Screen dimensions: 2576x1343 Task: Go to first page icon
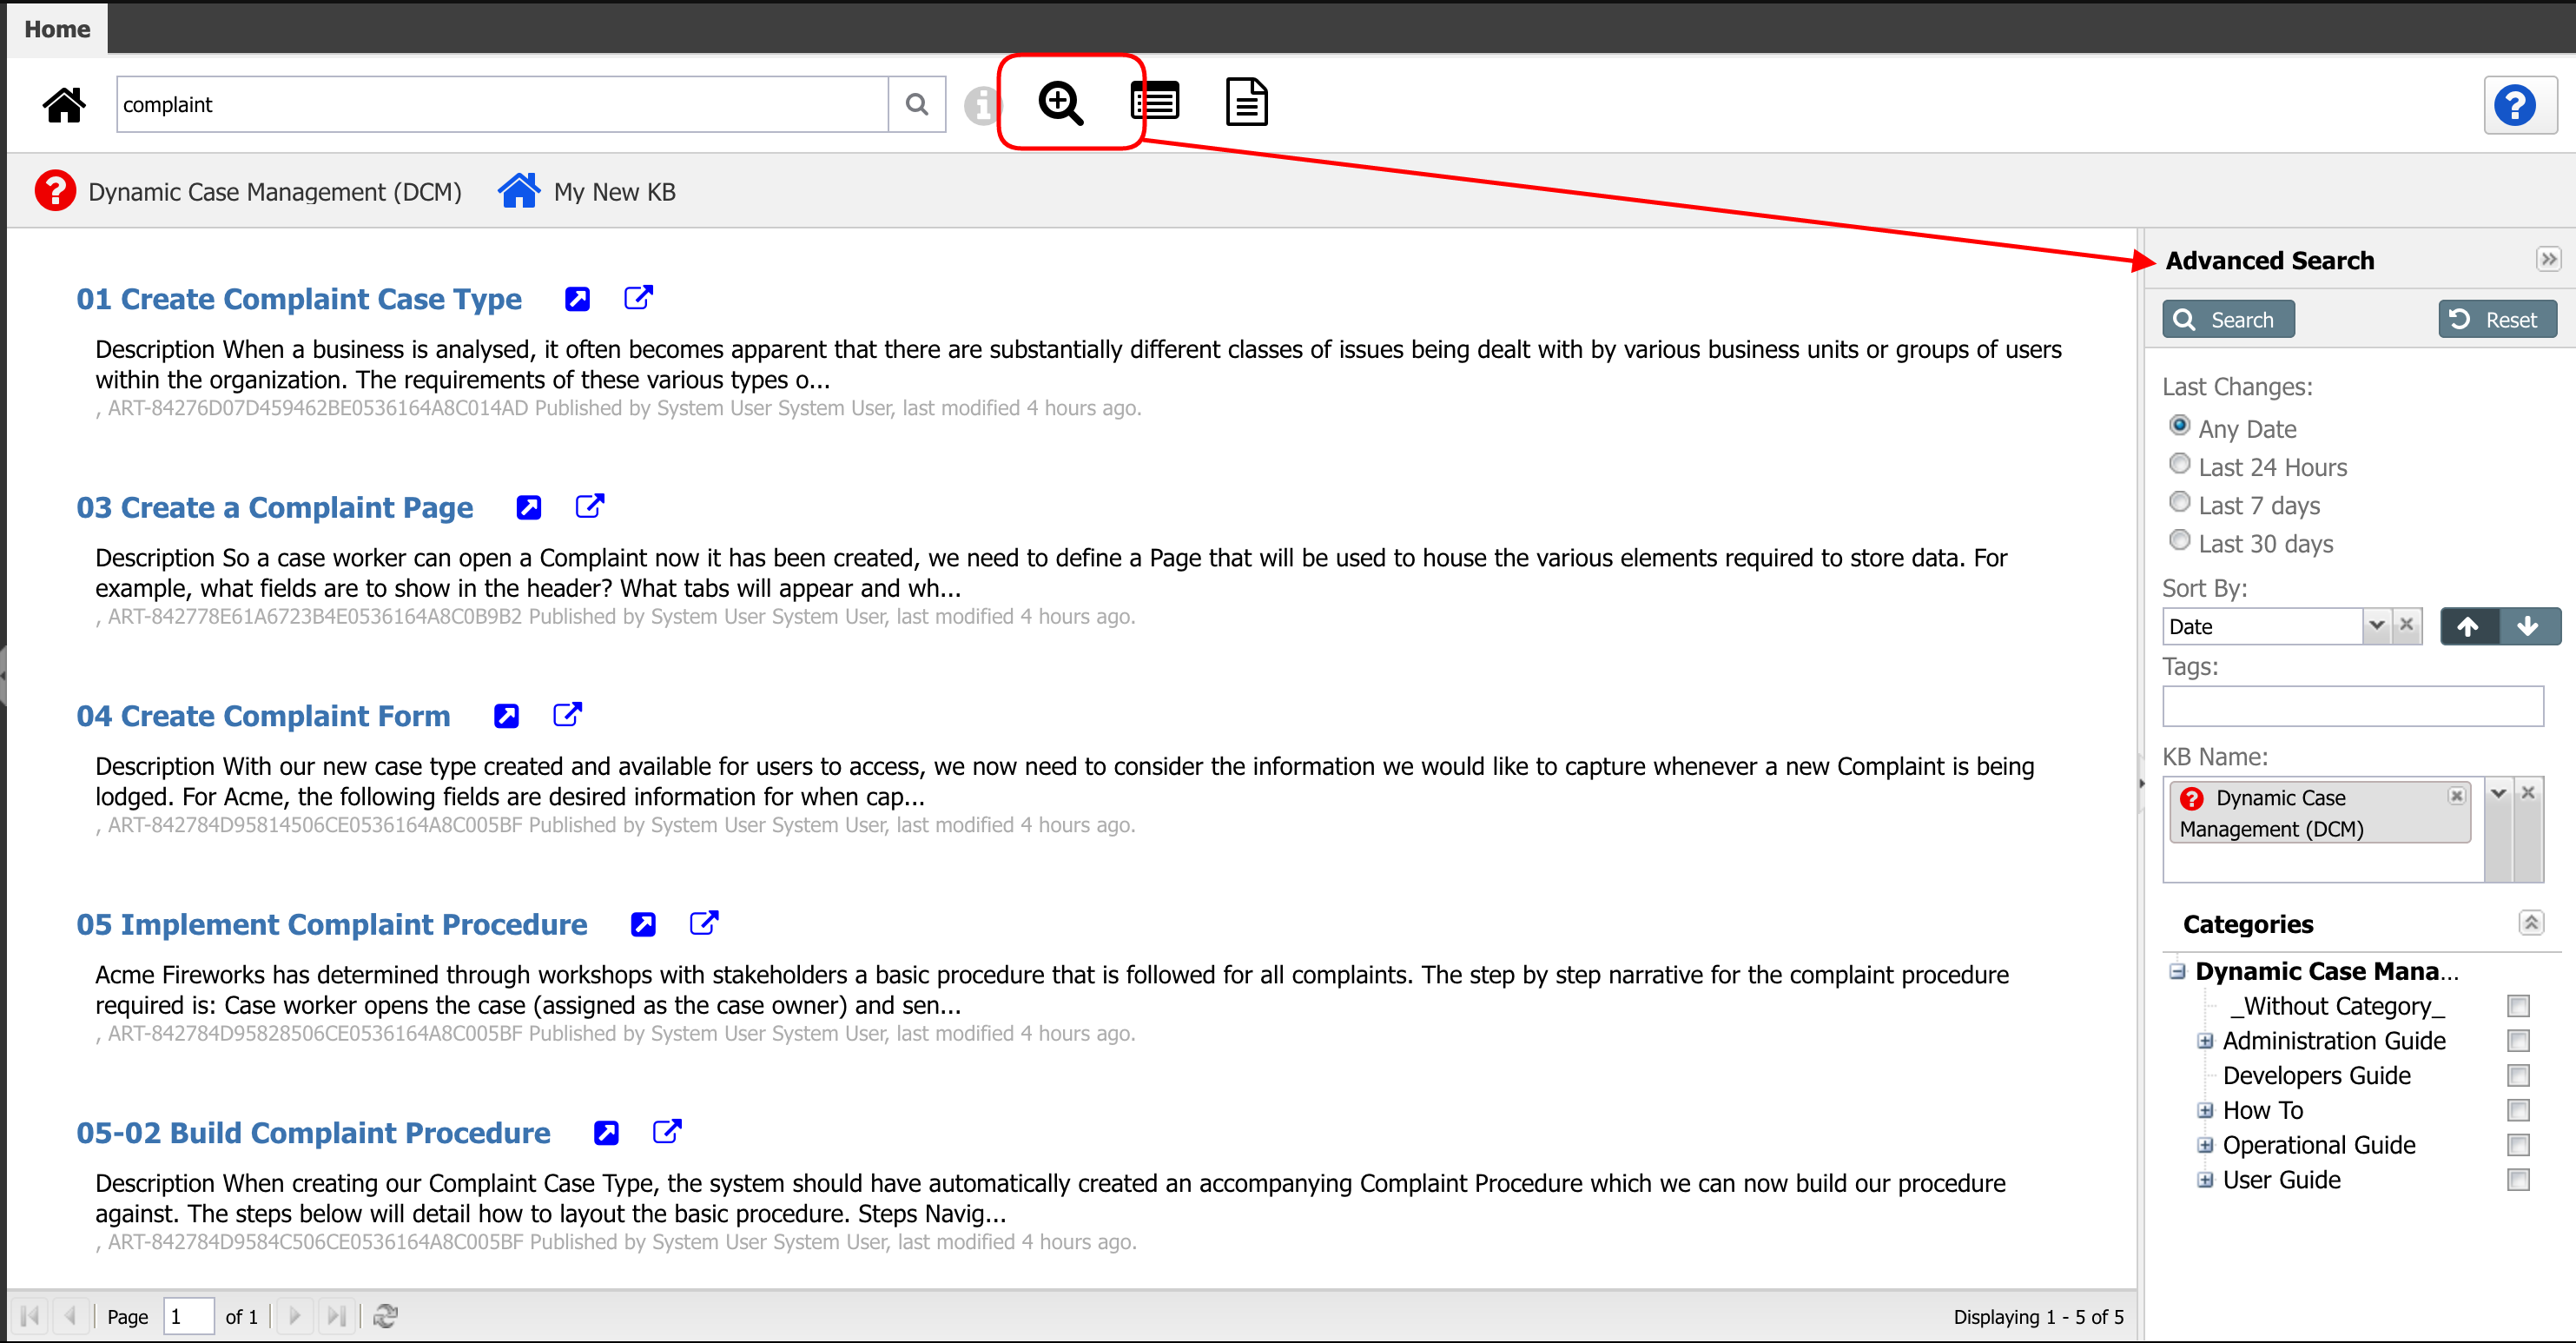tap(30, 1316)
